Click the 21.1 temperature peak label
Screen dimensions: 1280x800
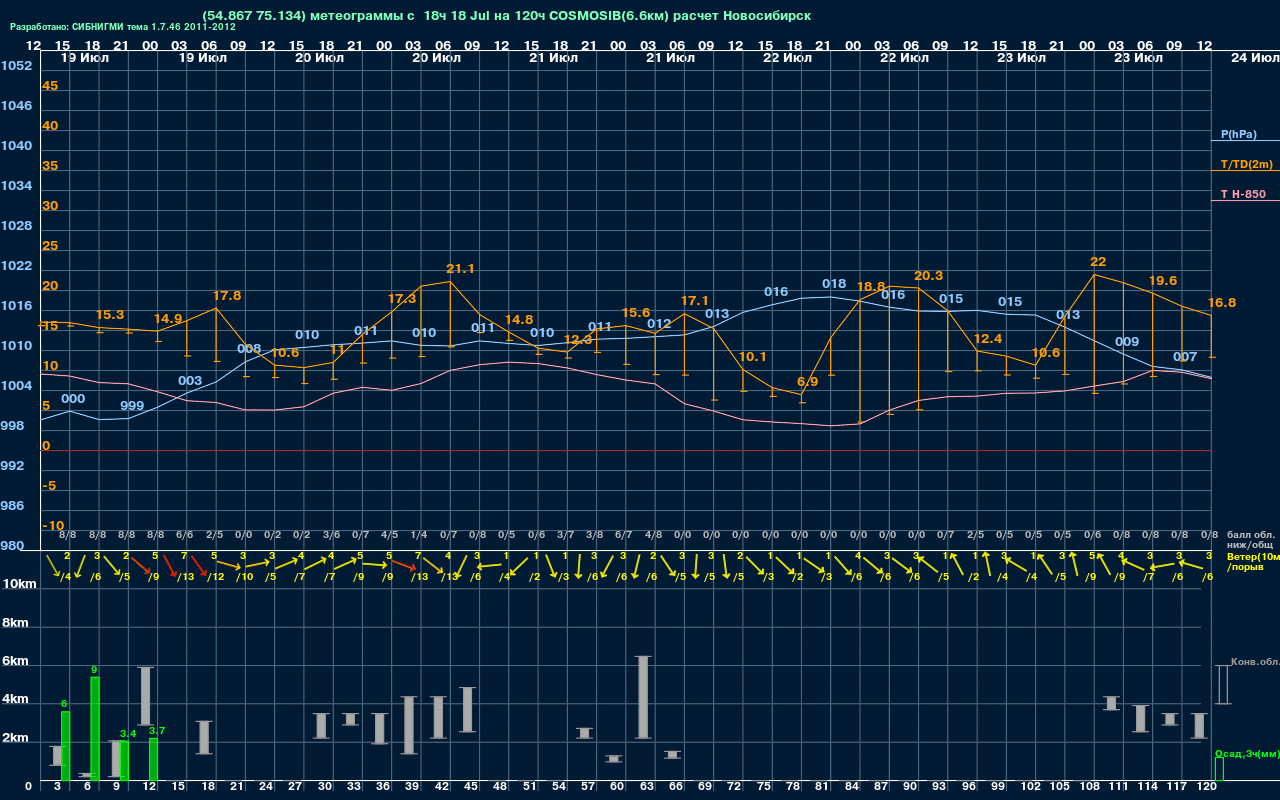(x=460, y=269)
